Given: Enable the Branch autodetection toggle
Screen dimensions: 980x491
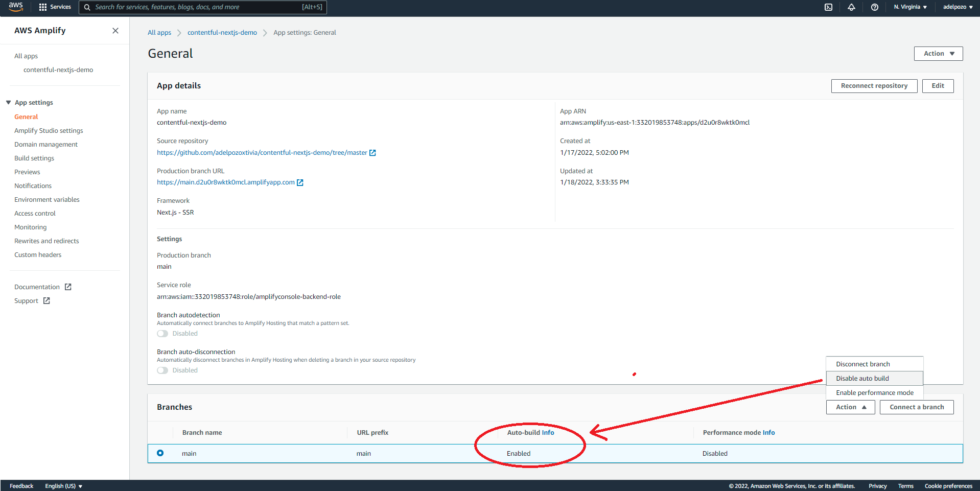Looking at the screenshot, I should click(163, 333).
